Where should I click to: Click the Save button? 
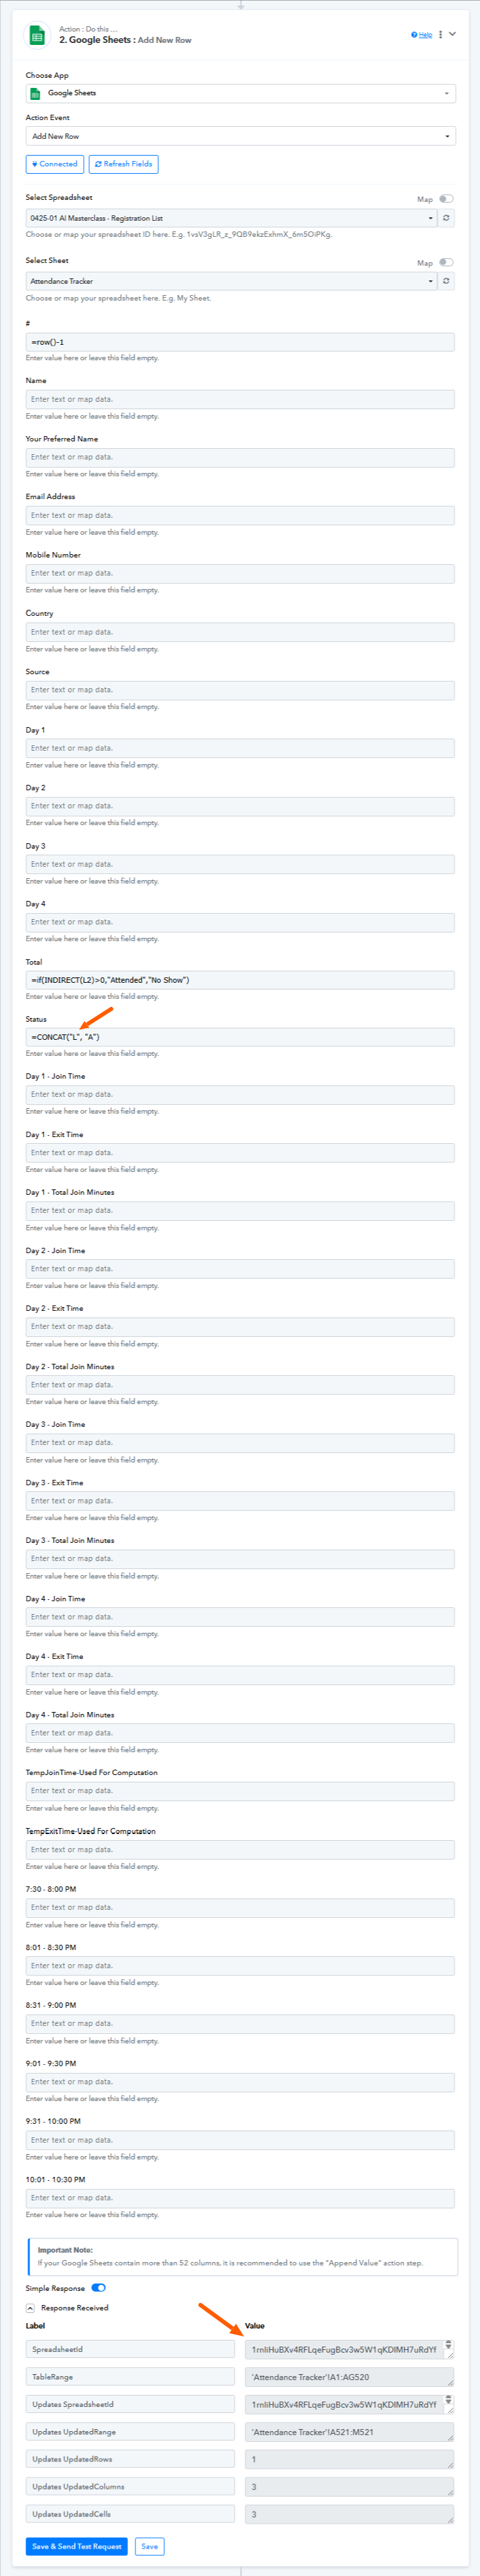[149, 2546]
